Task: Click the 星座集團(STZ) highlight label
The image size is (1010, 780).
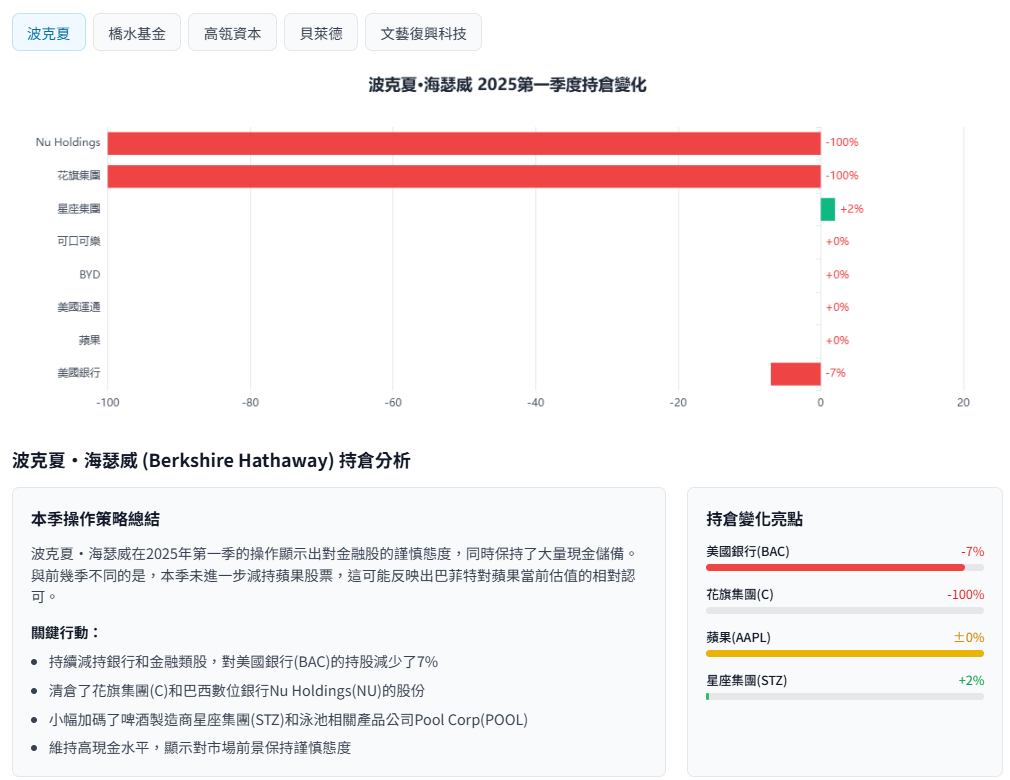Action: pyautogui.click(x=747, y=681)
